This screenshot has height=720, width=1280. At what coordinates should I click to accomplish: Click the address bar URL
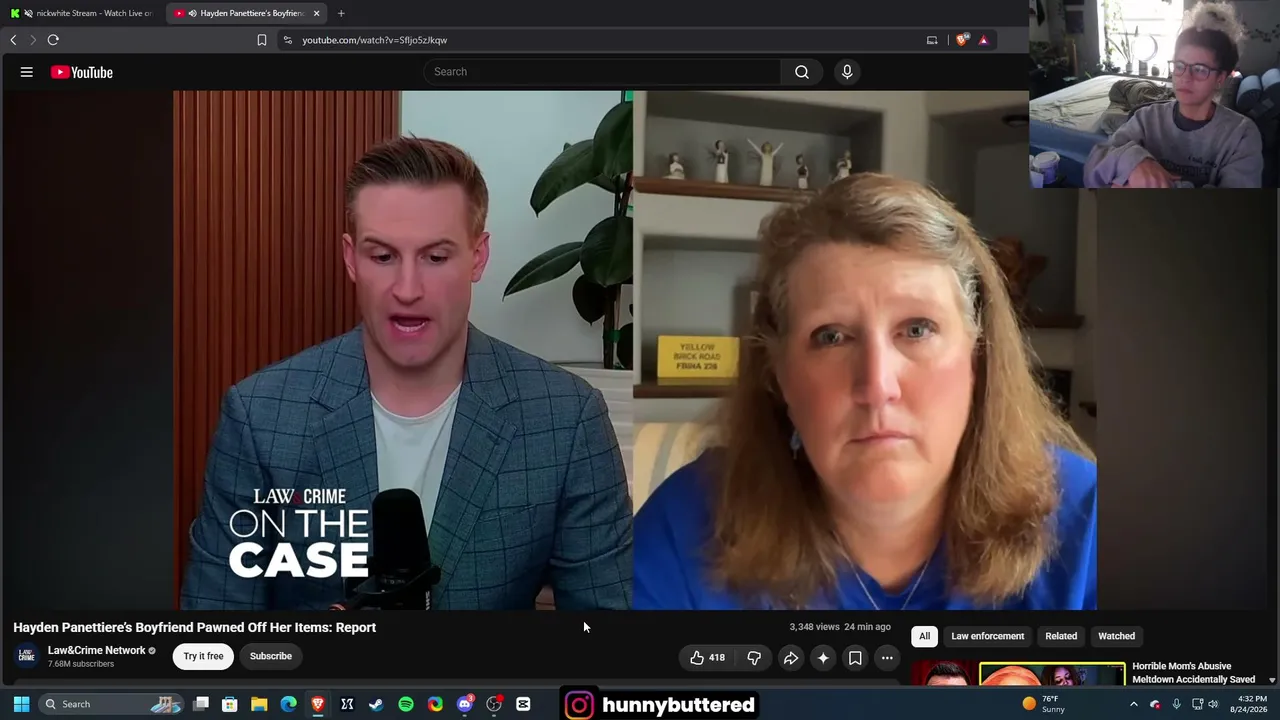coord(375,40)
